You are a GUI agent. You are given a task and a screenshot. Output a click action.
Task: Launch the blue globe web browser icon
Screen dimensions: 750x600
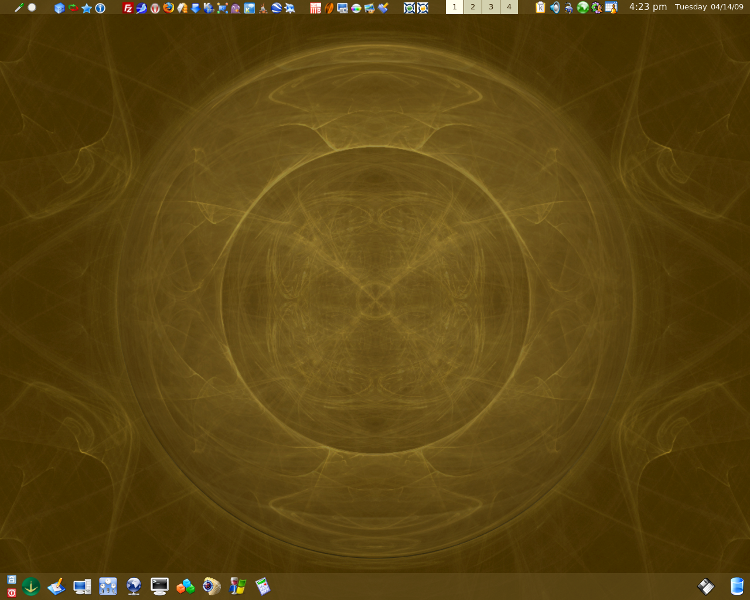click(134, 587)
